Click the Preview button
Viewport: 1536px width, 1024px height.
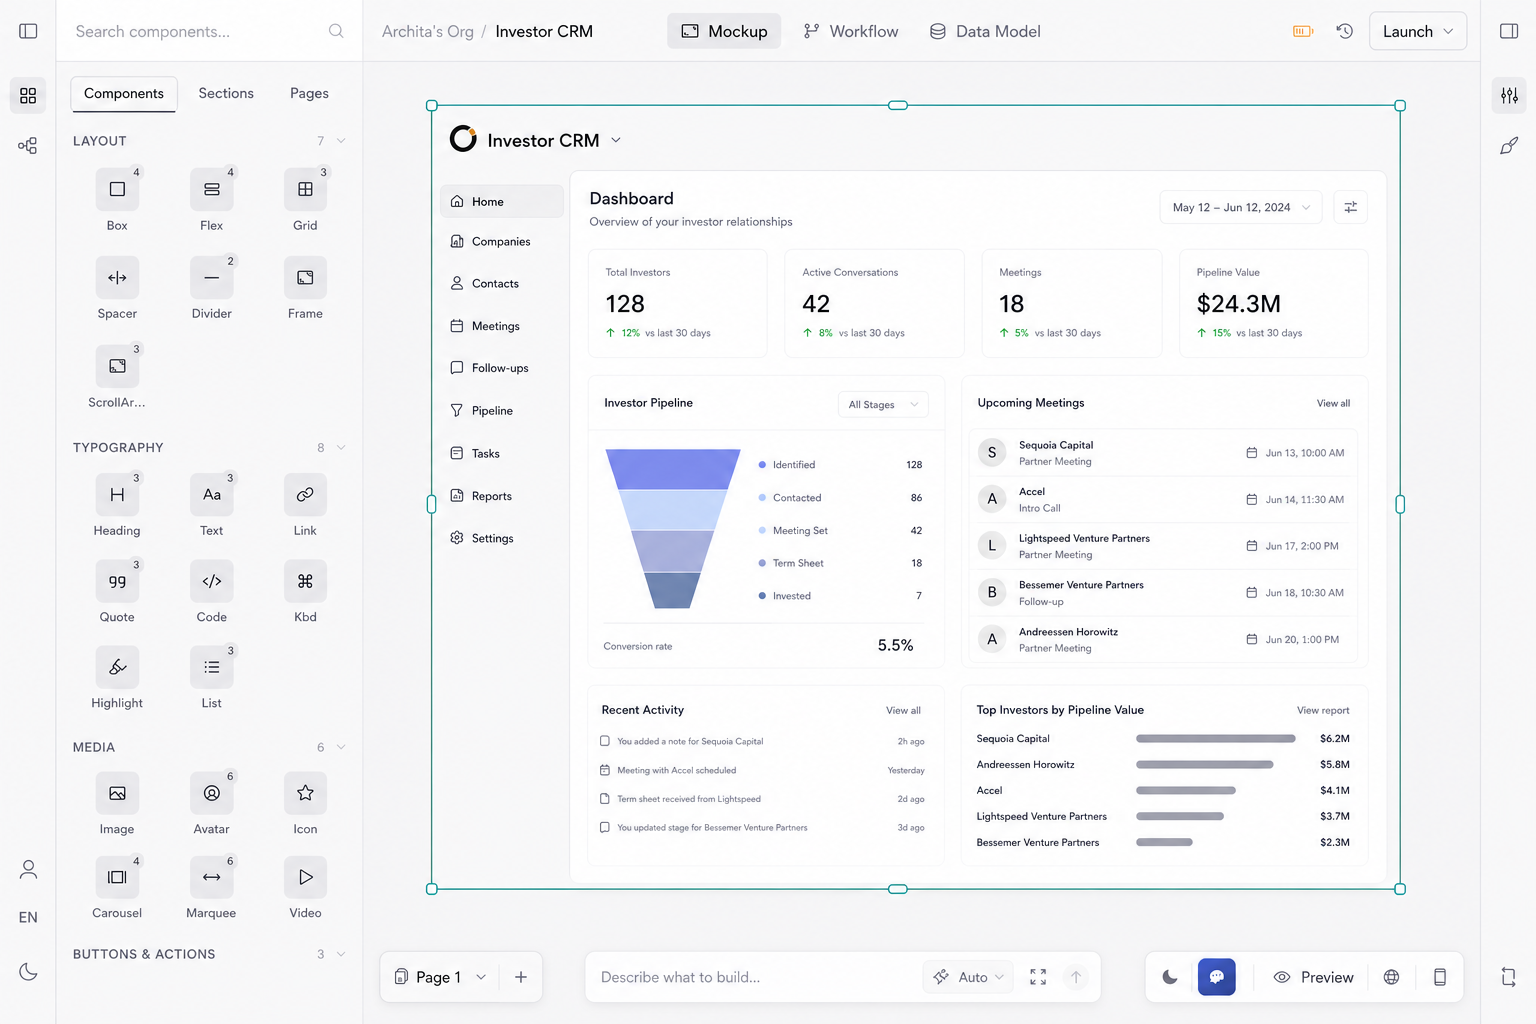tap(1314, 977)
